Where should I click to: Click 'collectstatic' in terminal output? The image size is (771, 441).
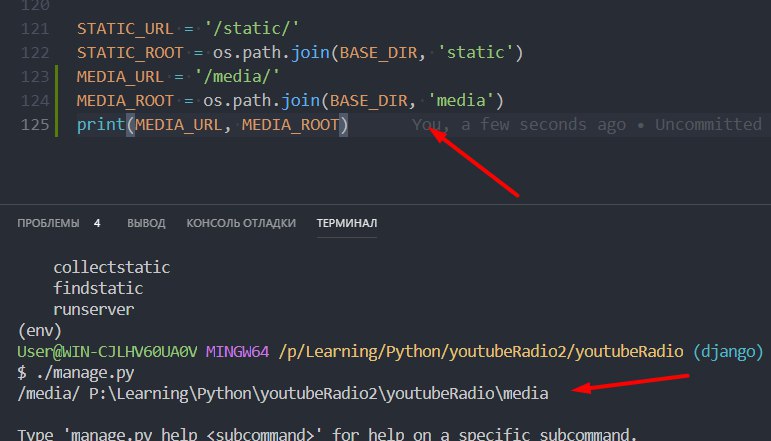[112, 267]
